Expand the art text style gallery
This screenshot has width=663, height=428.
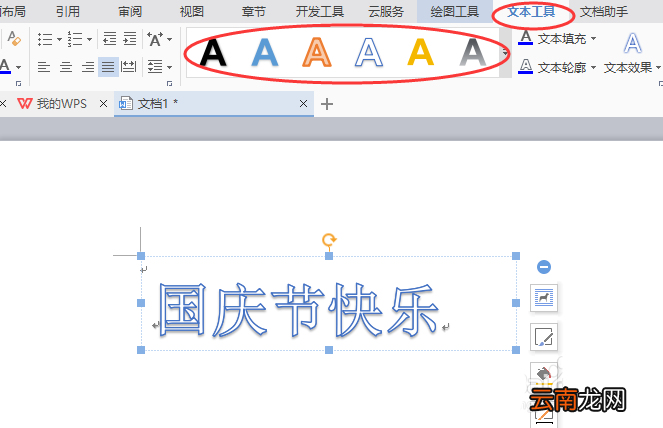click(505, 53)
